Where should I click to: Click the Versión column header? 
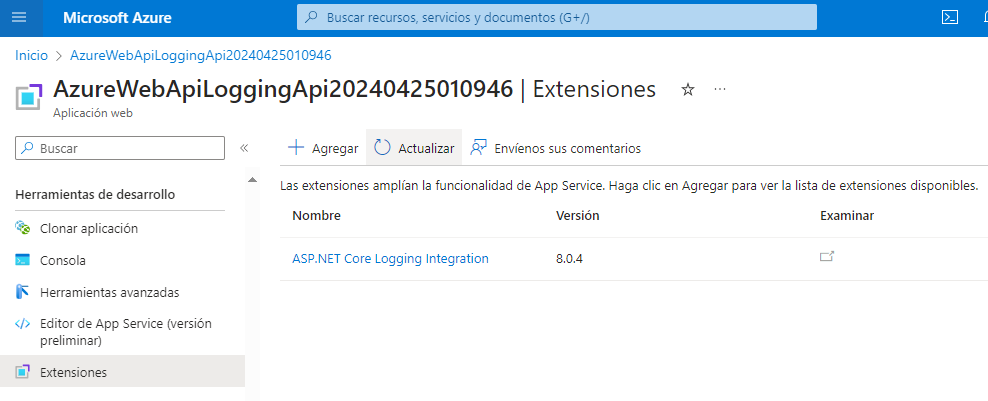(578, 216)
